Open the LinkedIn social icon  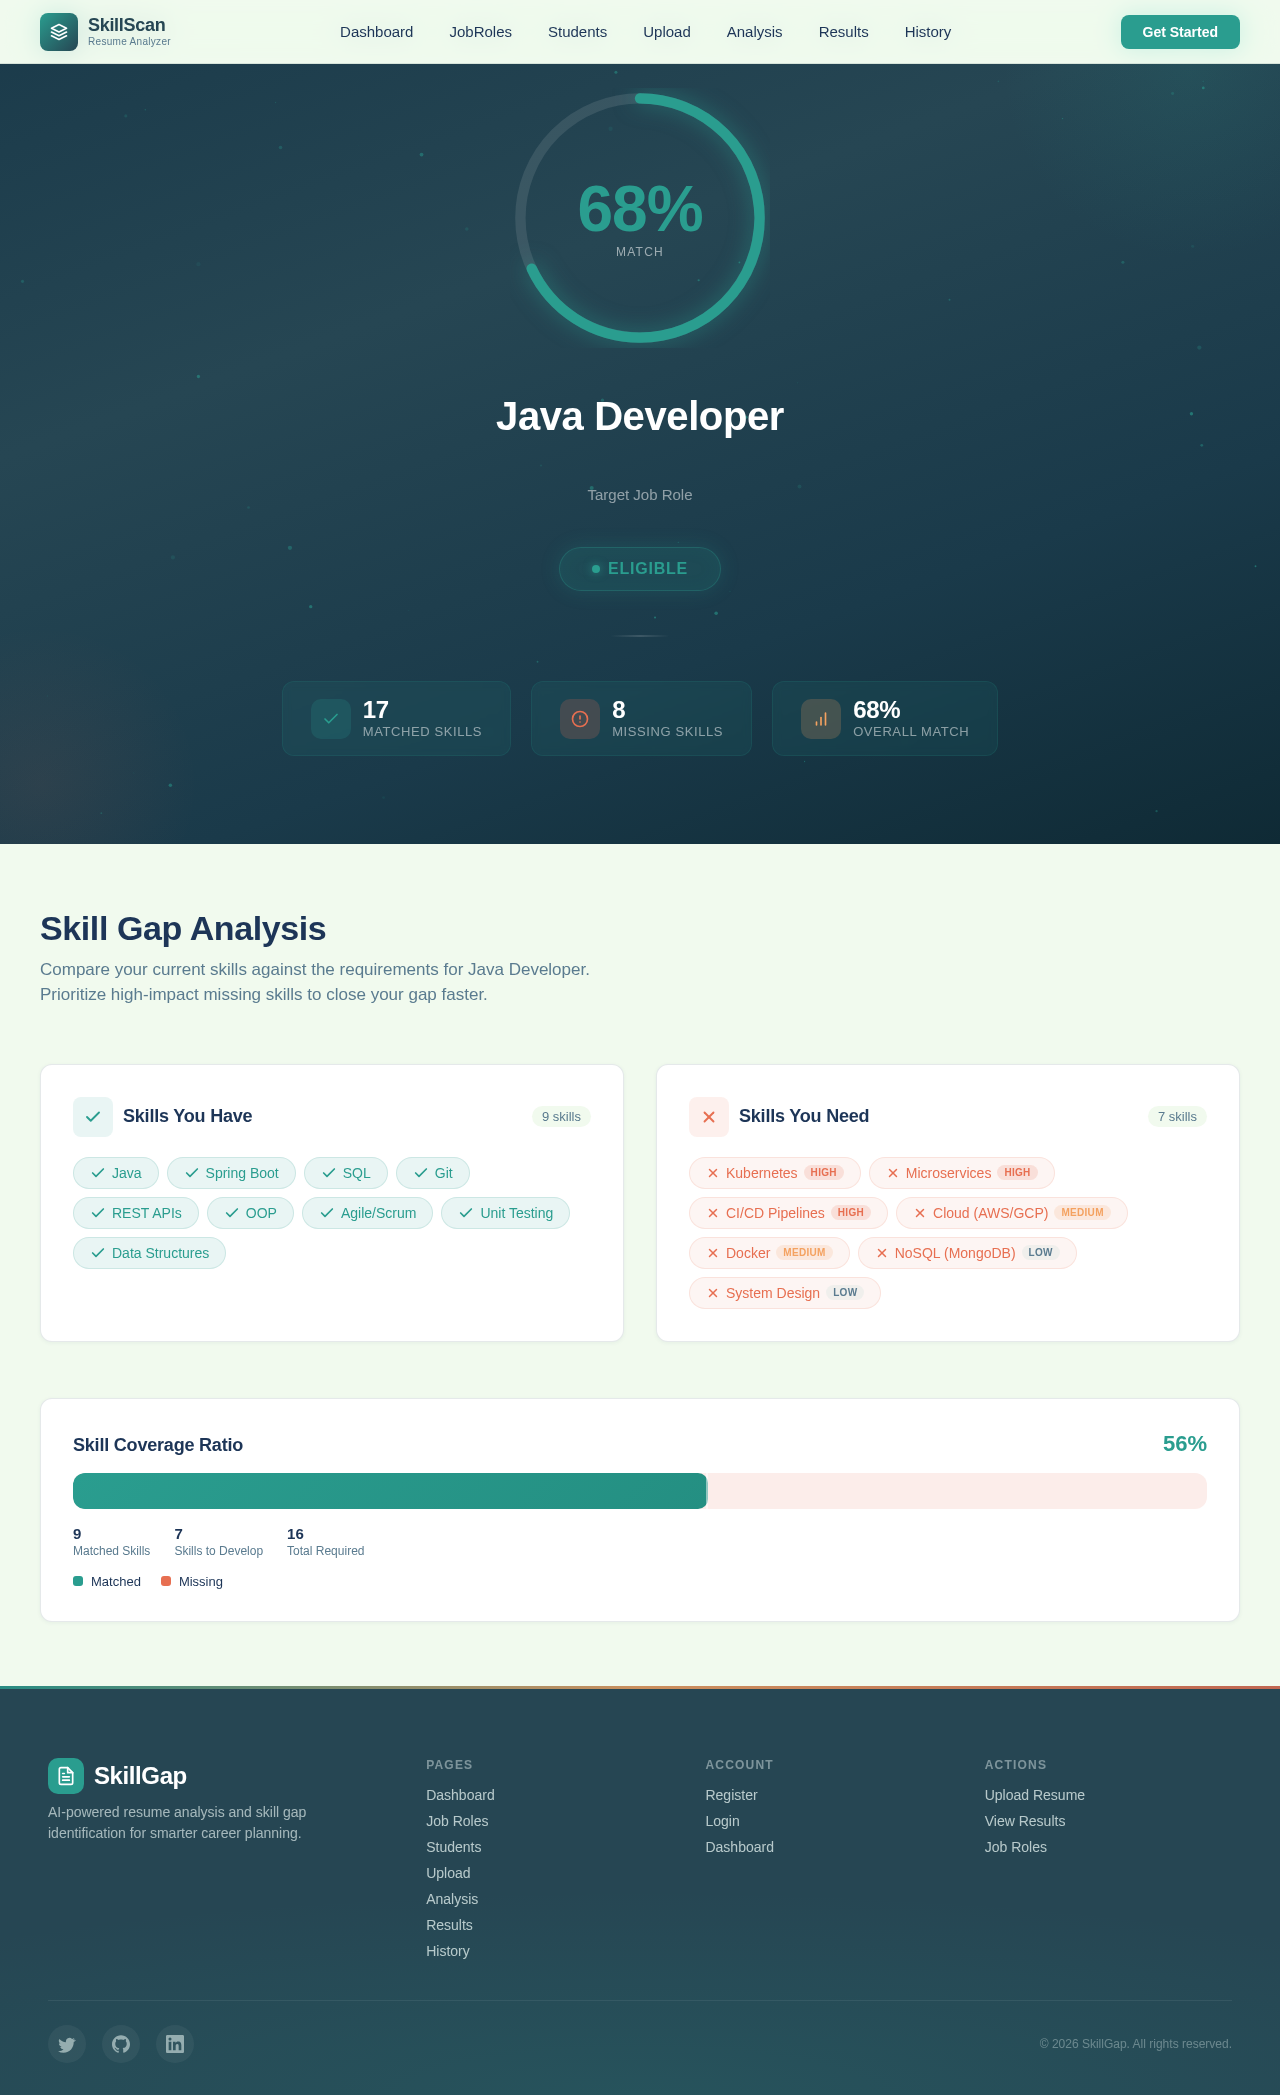click(175, 2044)
